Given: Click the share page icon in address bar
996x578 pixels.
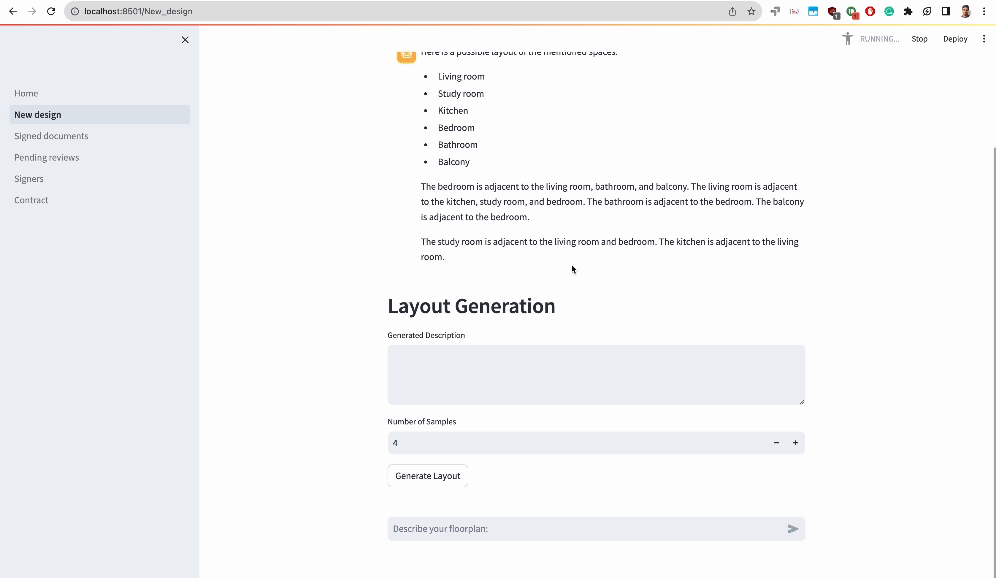Looking at the screenshot, I should coord(732,11).
